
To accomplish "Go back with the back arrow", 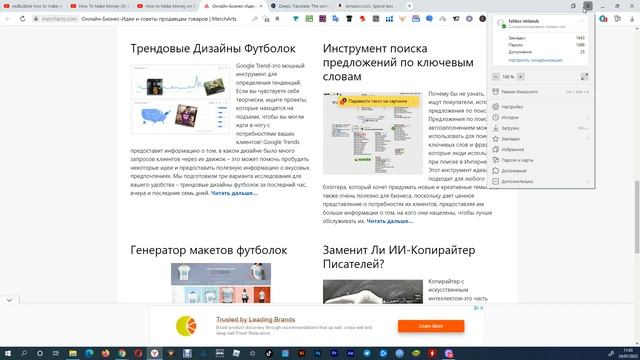I will [7, 19].
